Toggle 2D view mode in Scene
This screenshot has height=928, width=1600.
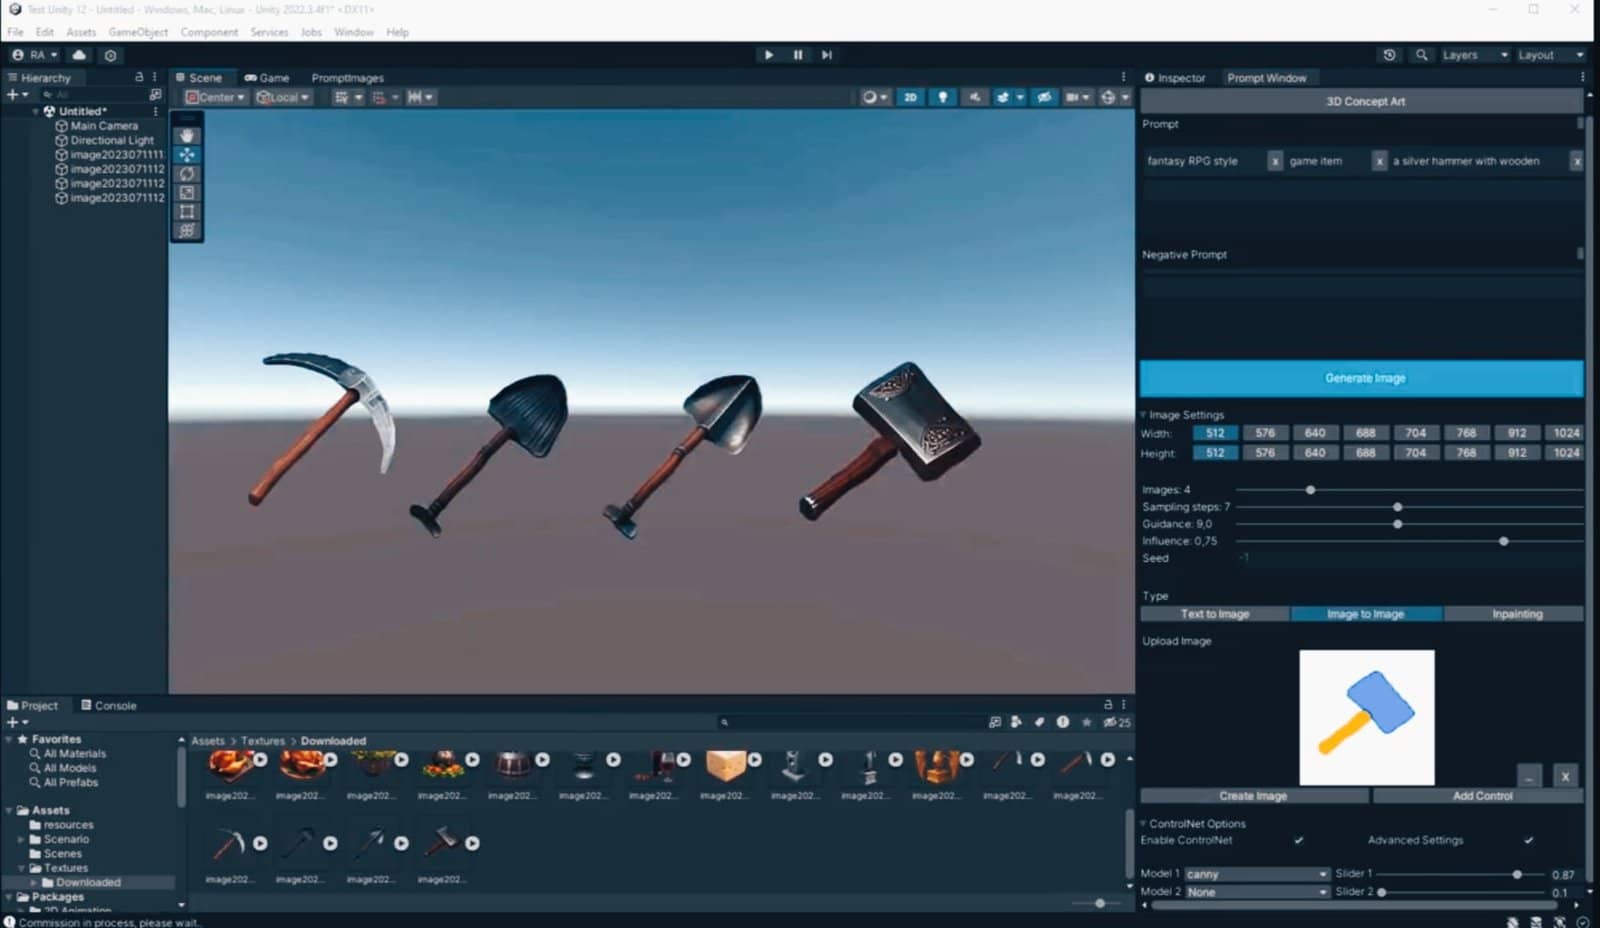click(910, 97)
